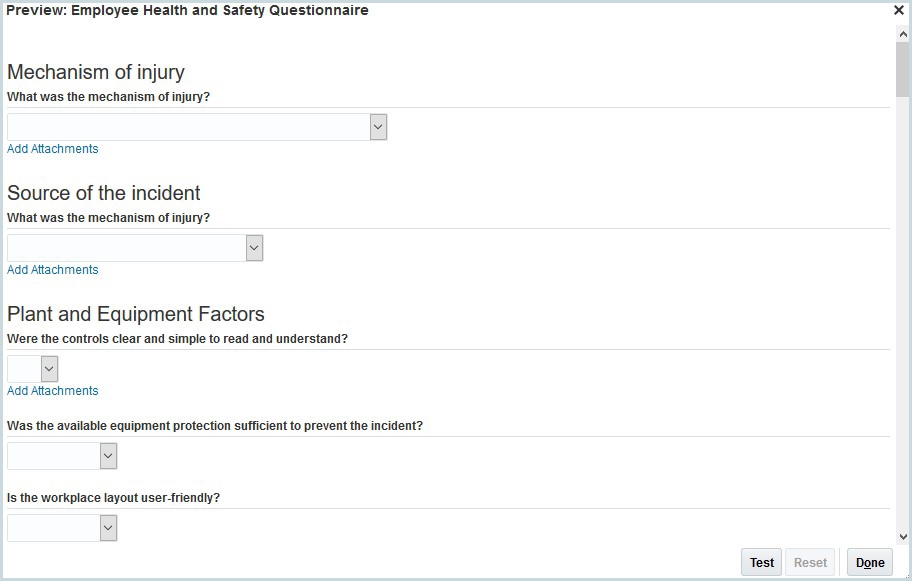Click the vertical scrollbar thumb
The image size is (912, 581).
pos(903,68)
